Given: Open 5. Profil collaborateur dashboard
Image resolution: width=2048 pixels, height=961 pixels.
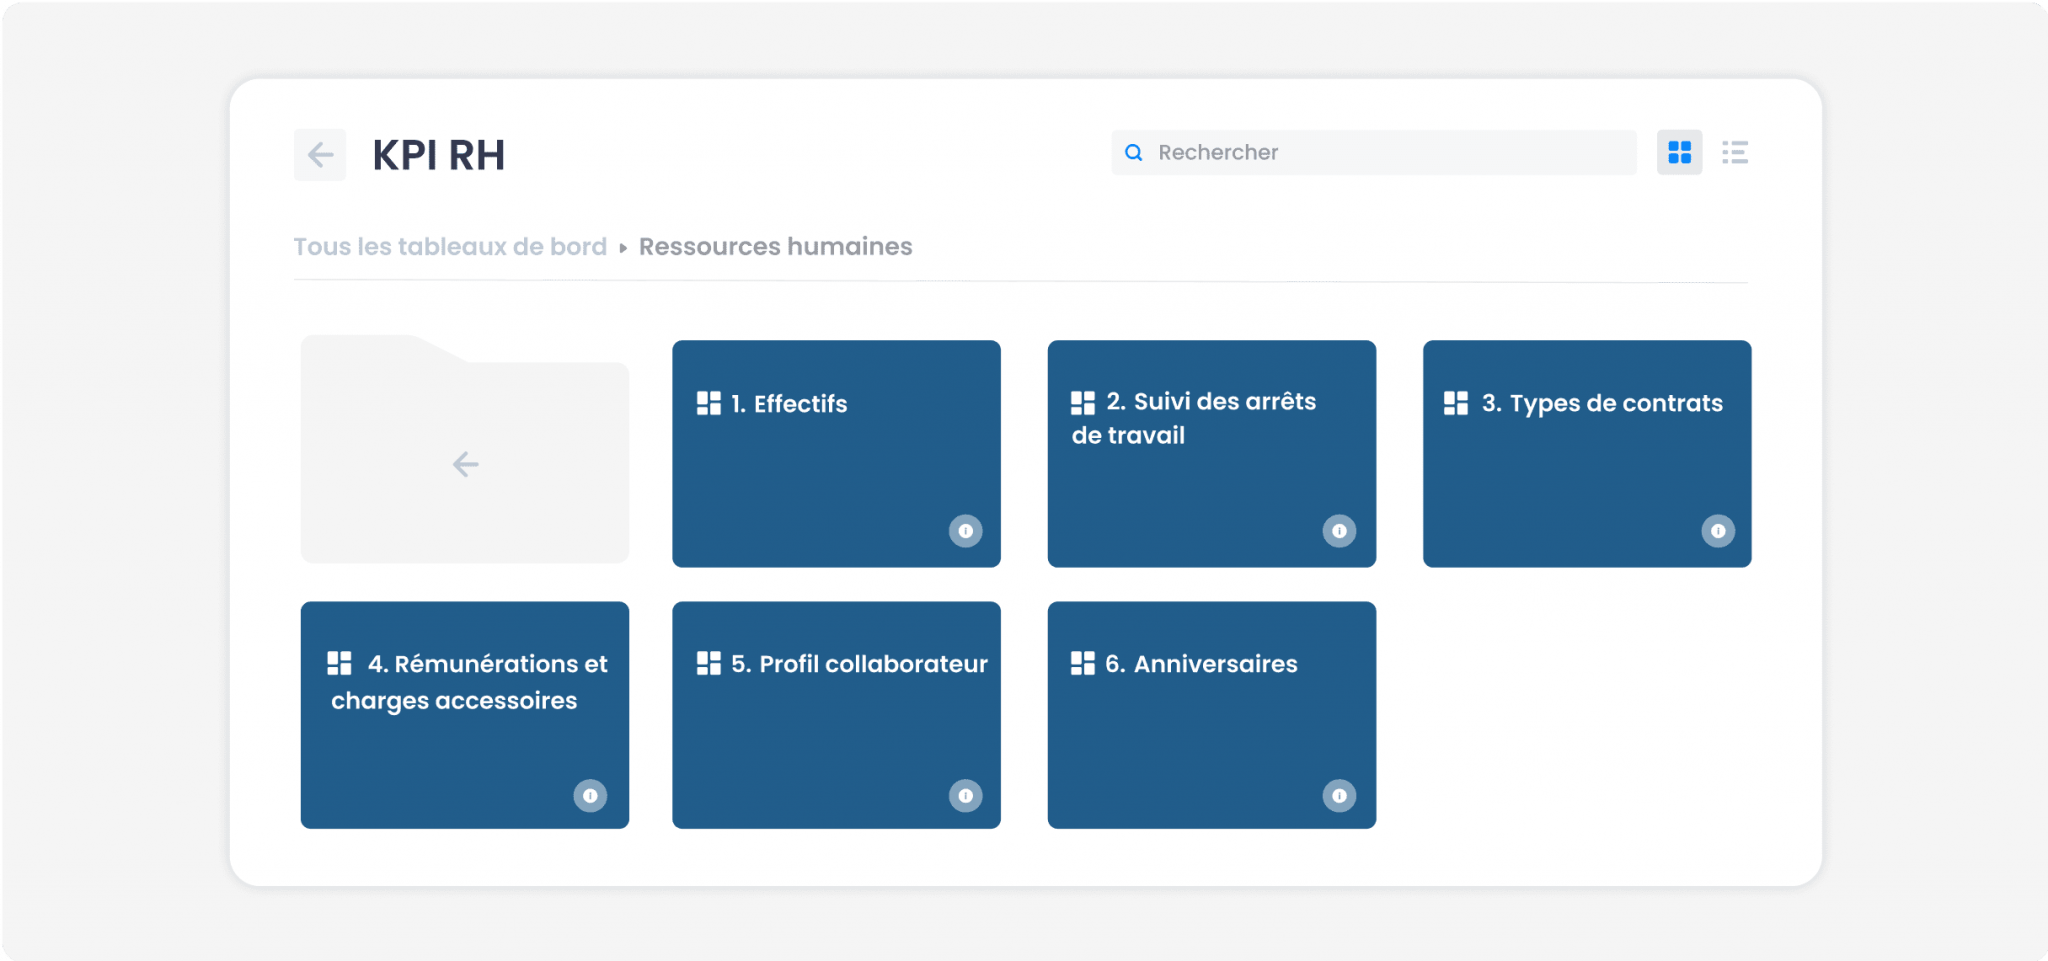Looking at the screenshot, I should (836, 714).
